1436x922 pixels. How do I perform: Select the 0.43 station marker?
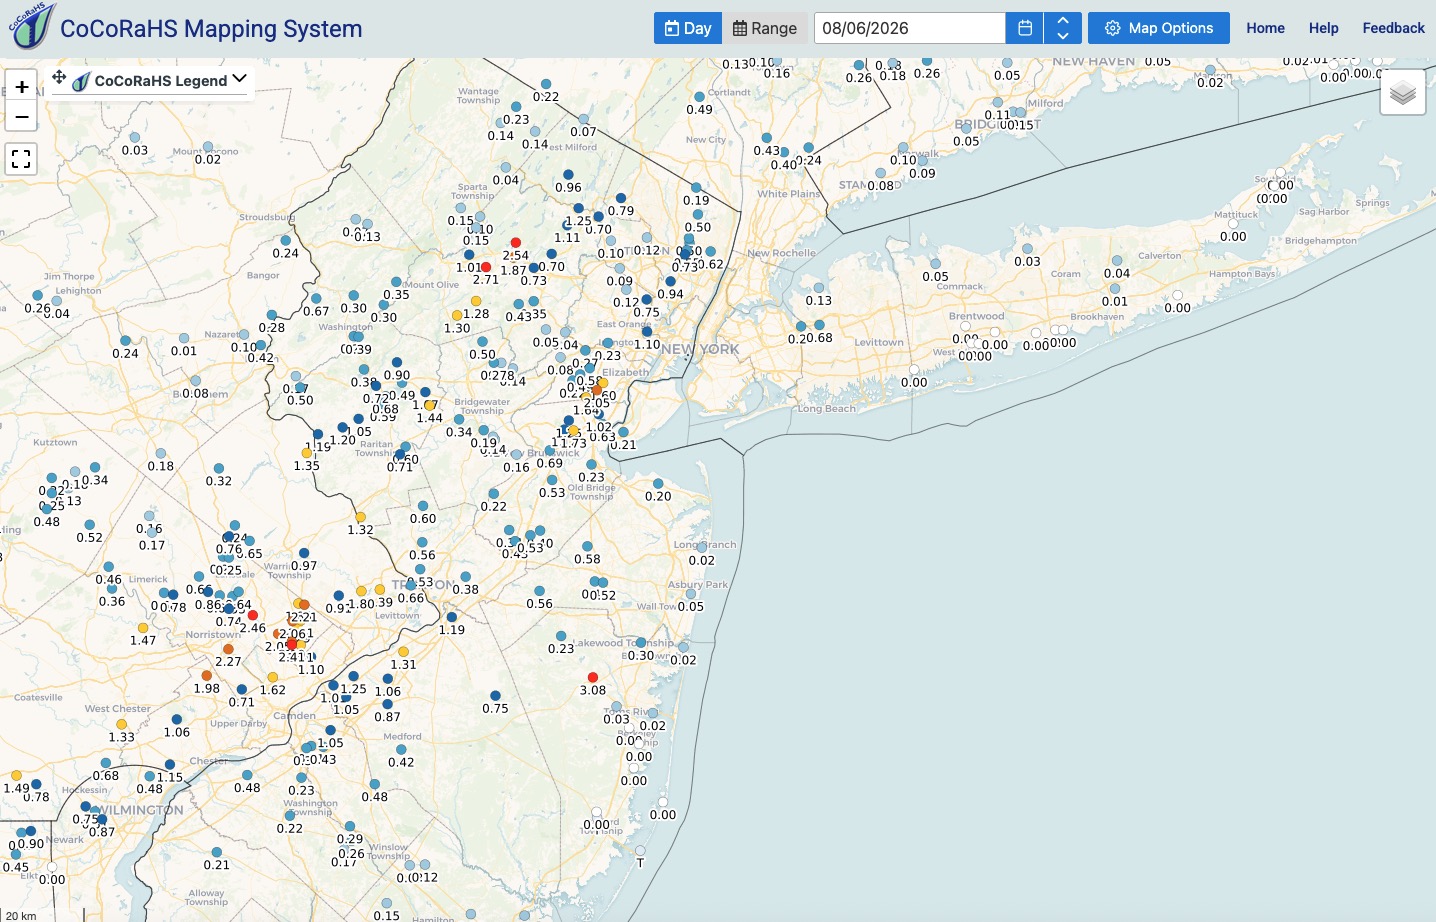766,138
